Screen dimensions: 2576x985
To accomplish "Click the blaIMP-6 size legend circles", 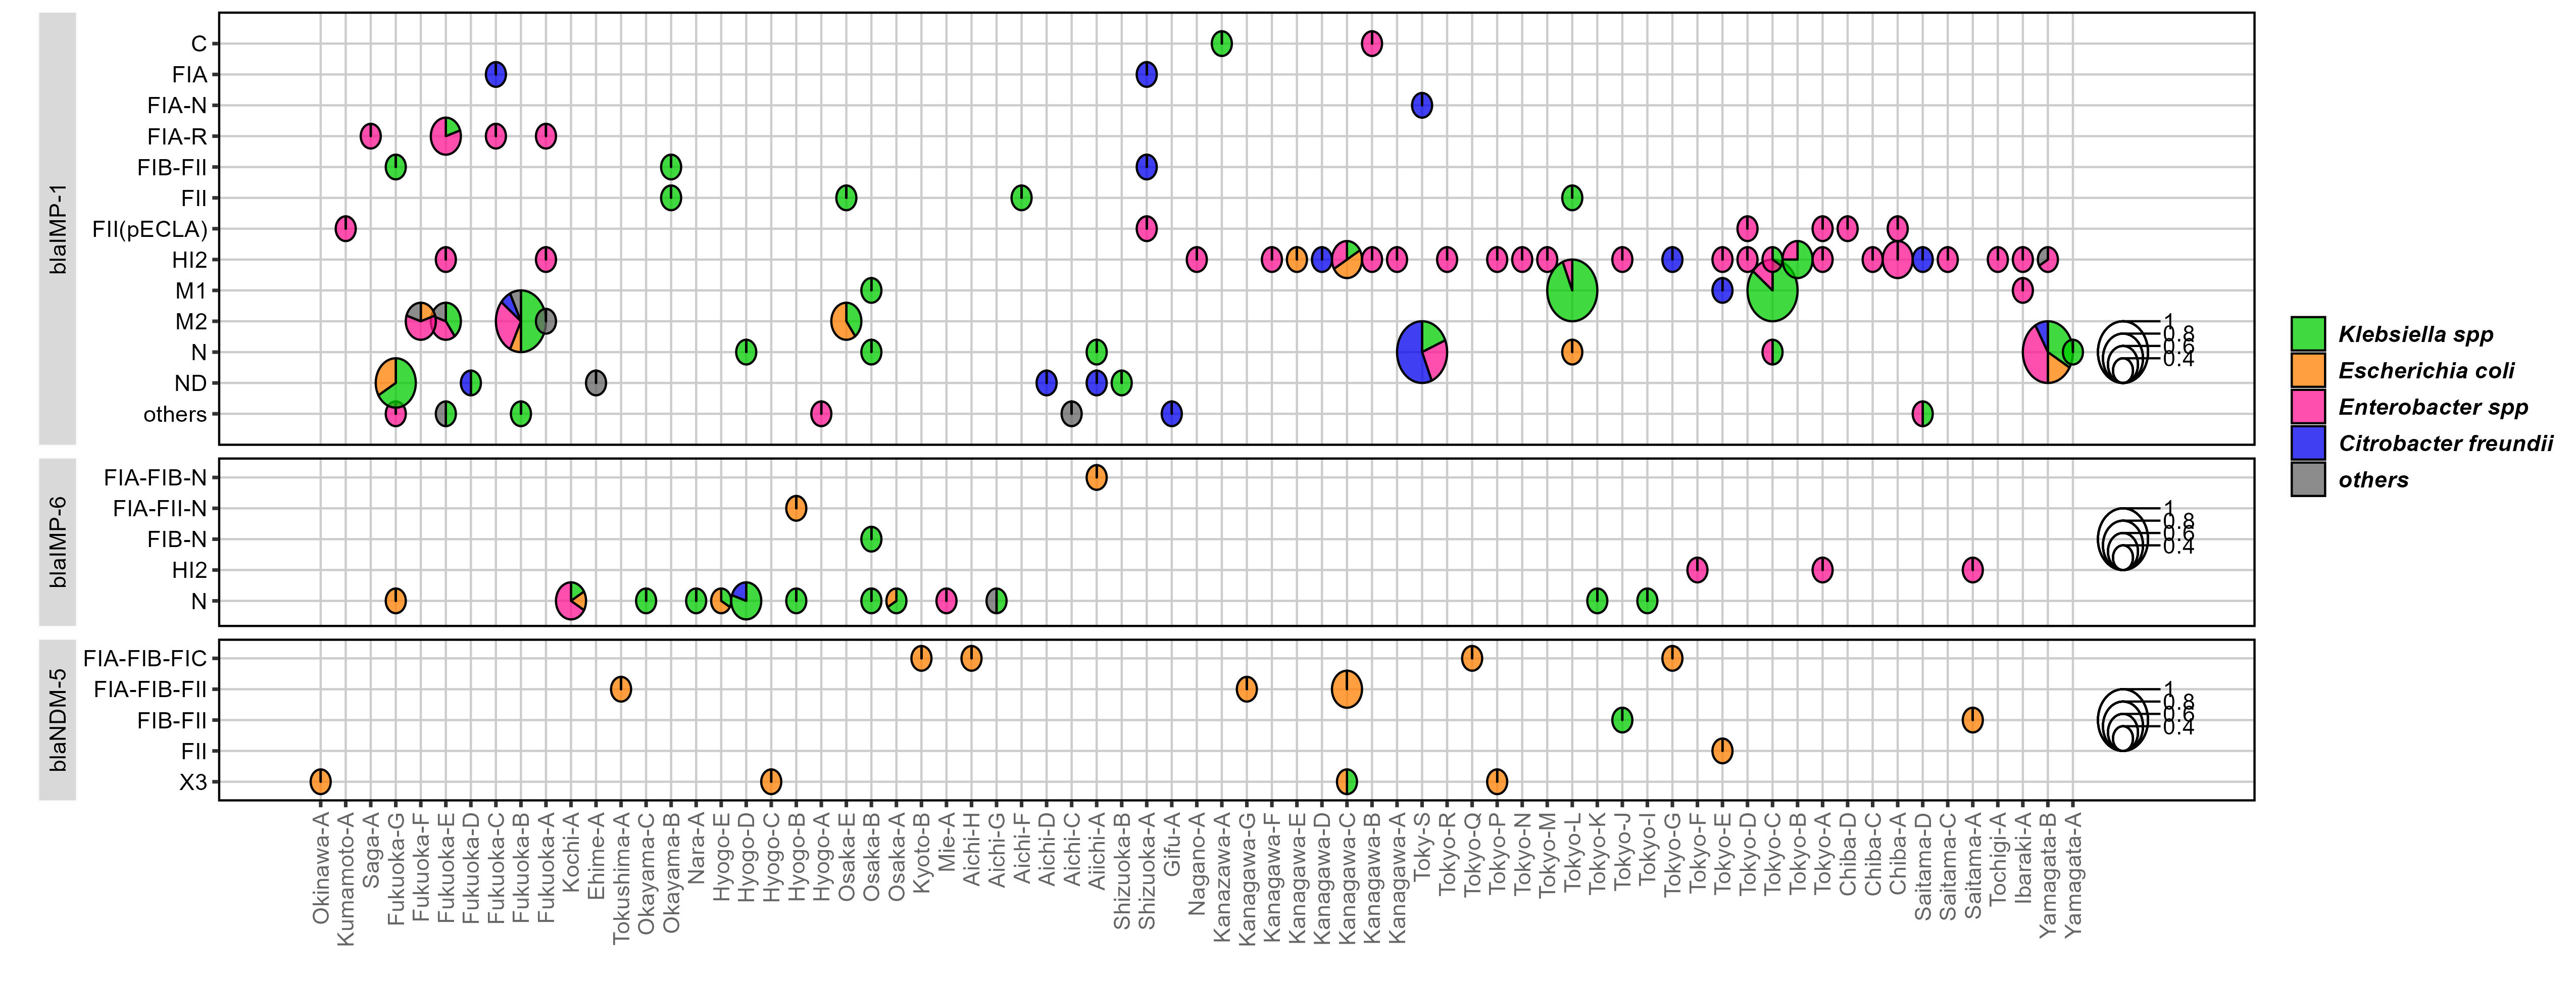I will pos(2122,540).
